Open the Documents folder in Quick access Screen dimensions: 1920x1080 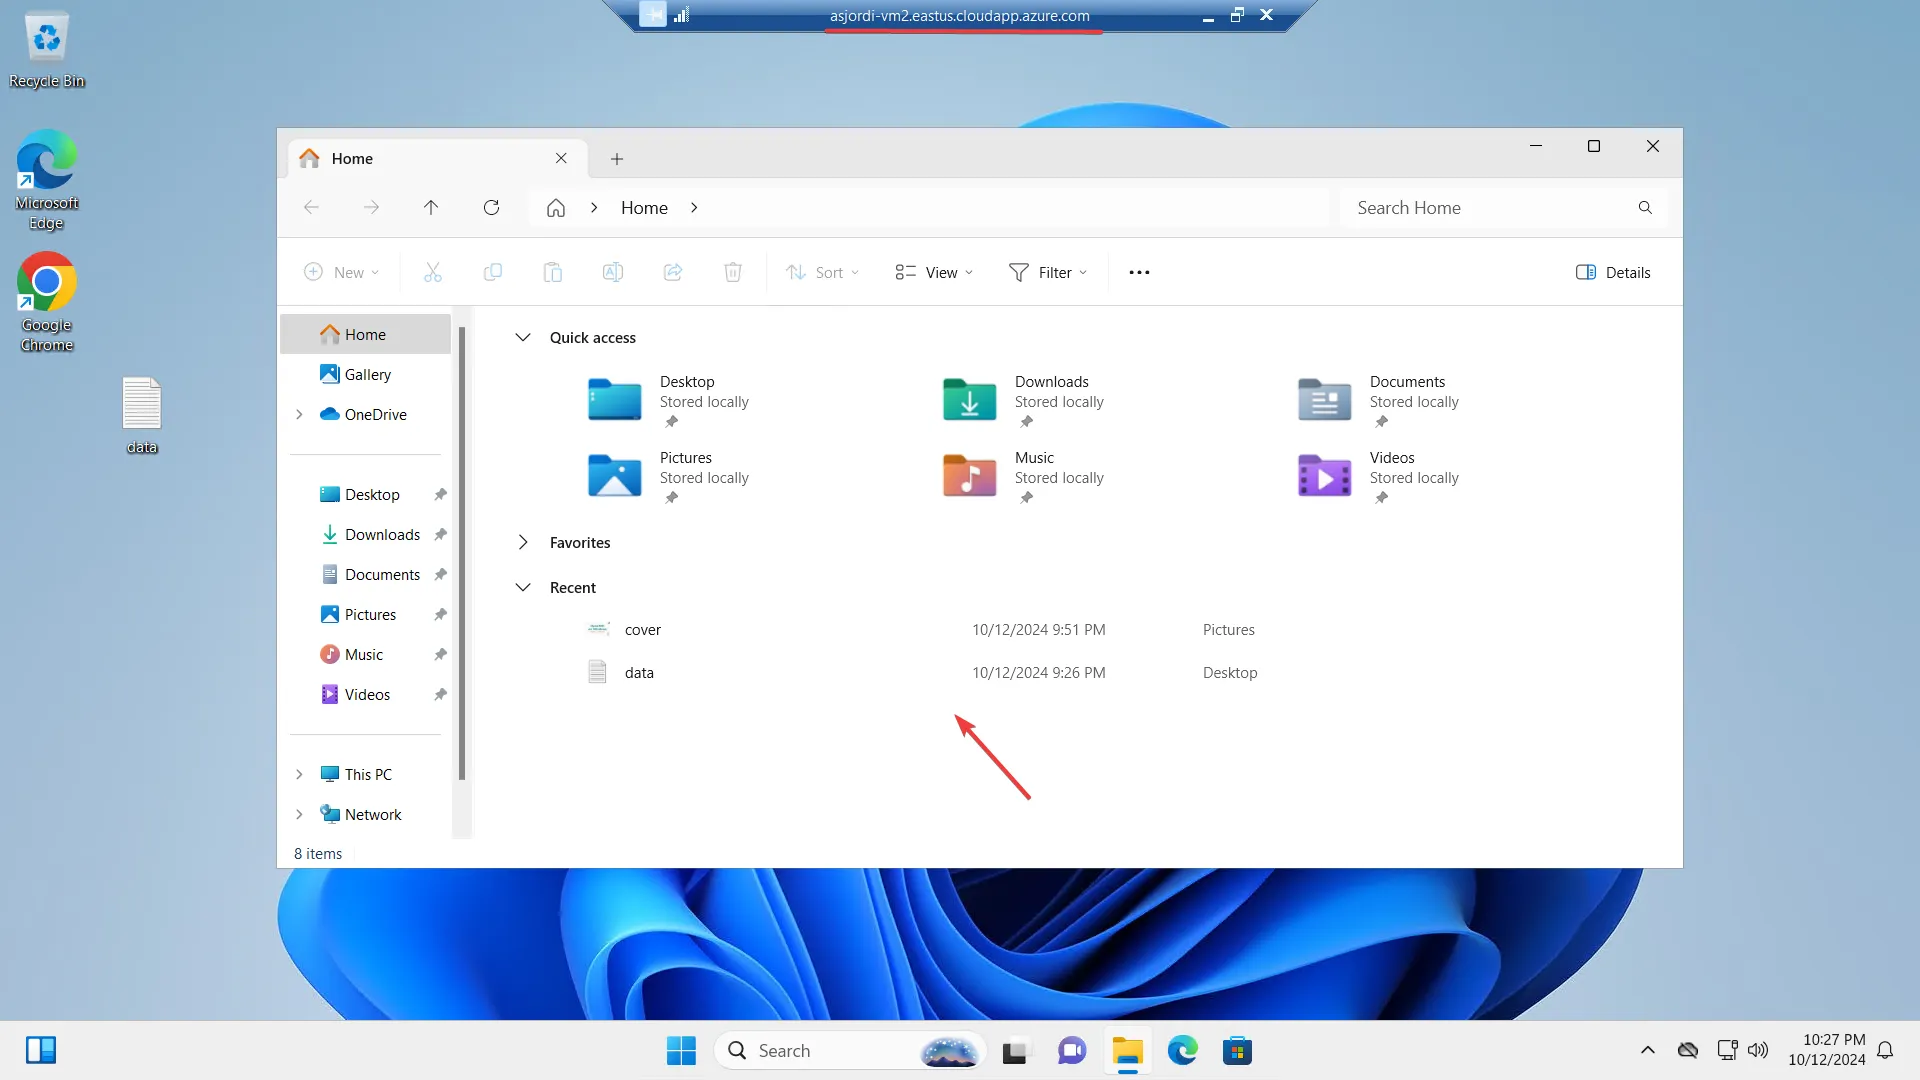click(1378, 400)
